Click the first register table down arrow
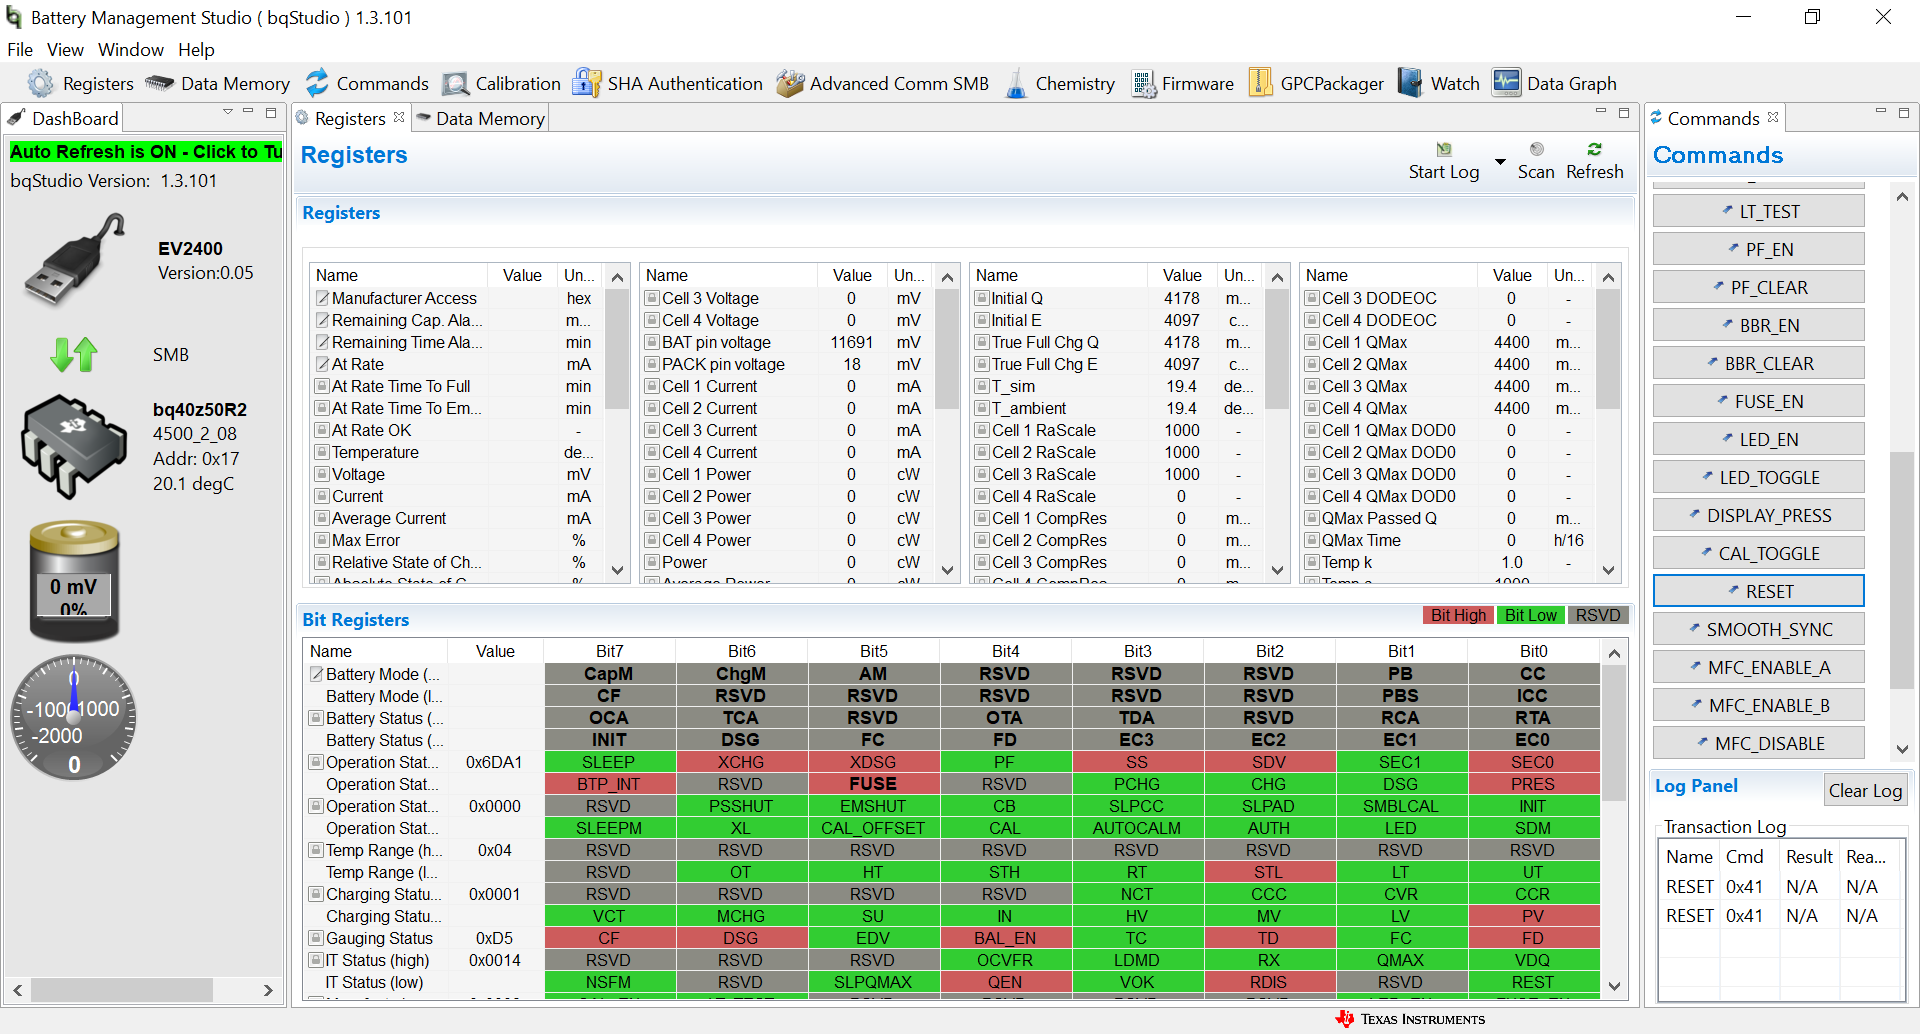This screenshot has height=1034, width=1920. 618,570
